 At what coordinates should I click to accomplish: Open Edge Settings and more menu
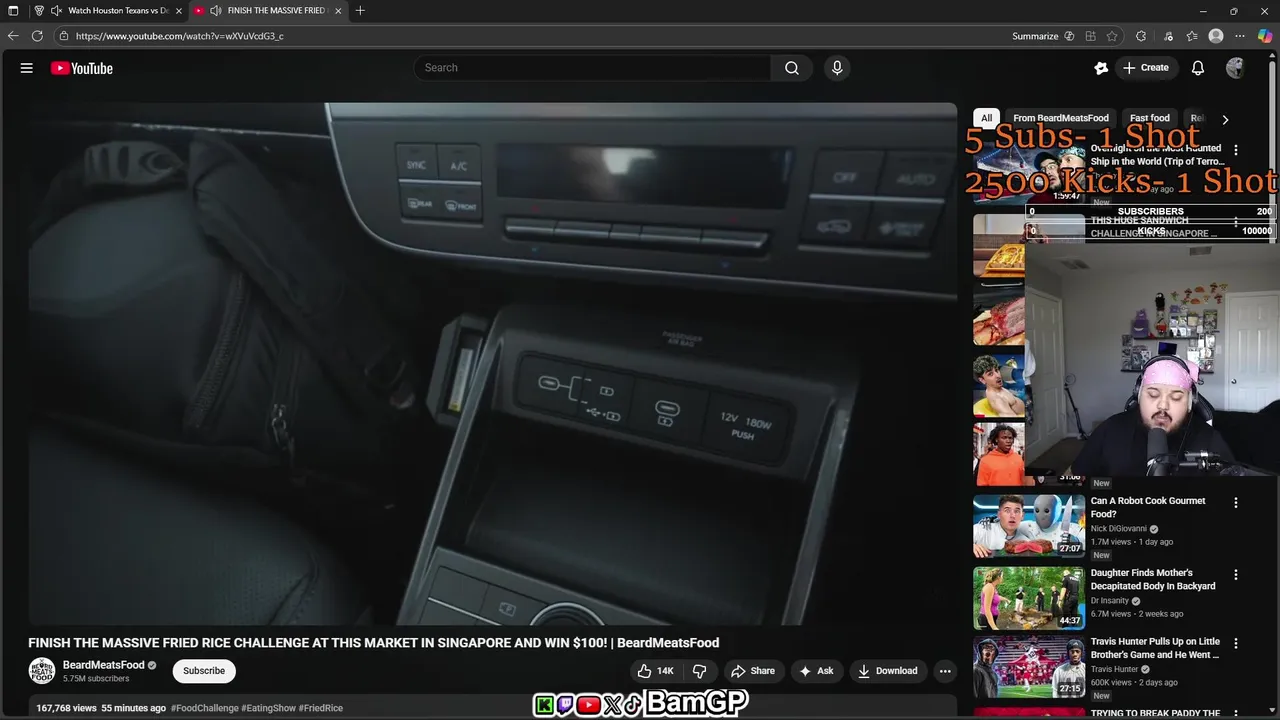1240,36
